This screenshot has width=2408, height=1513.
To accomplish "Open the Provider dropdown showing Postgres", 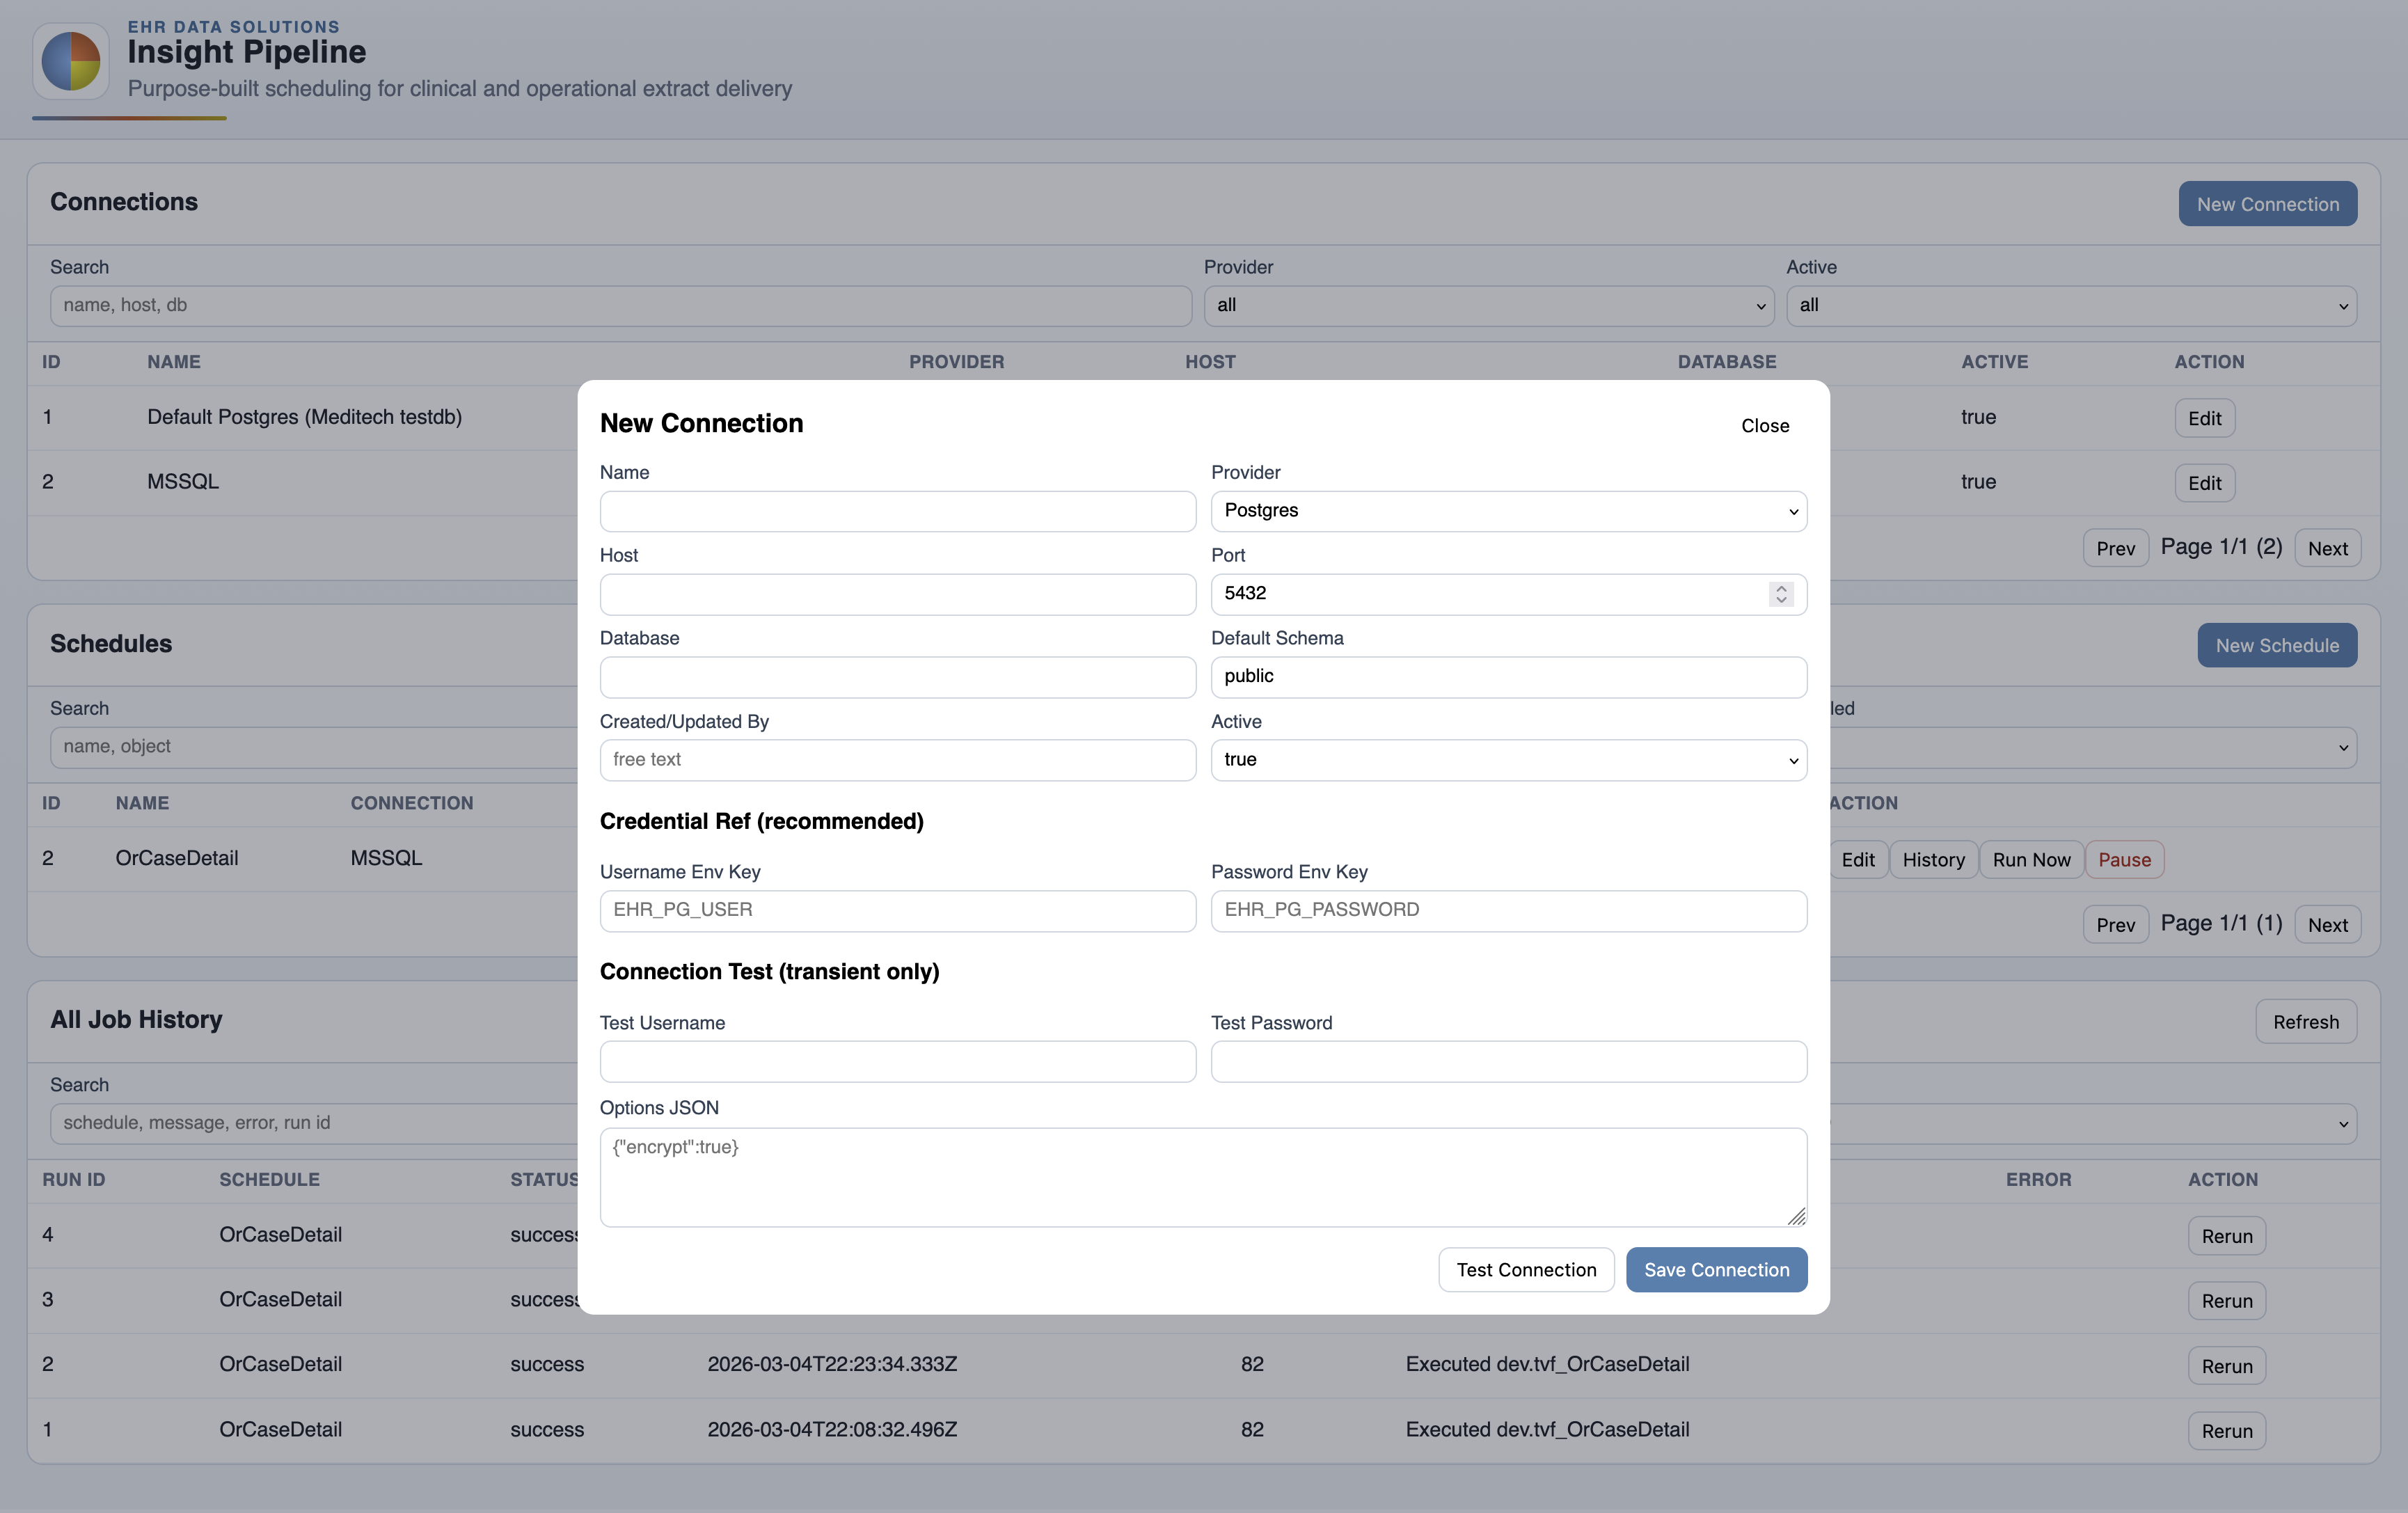I will pos(1508,511).
